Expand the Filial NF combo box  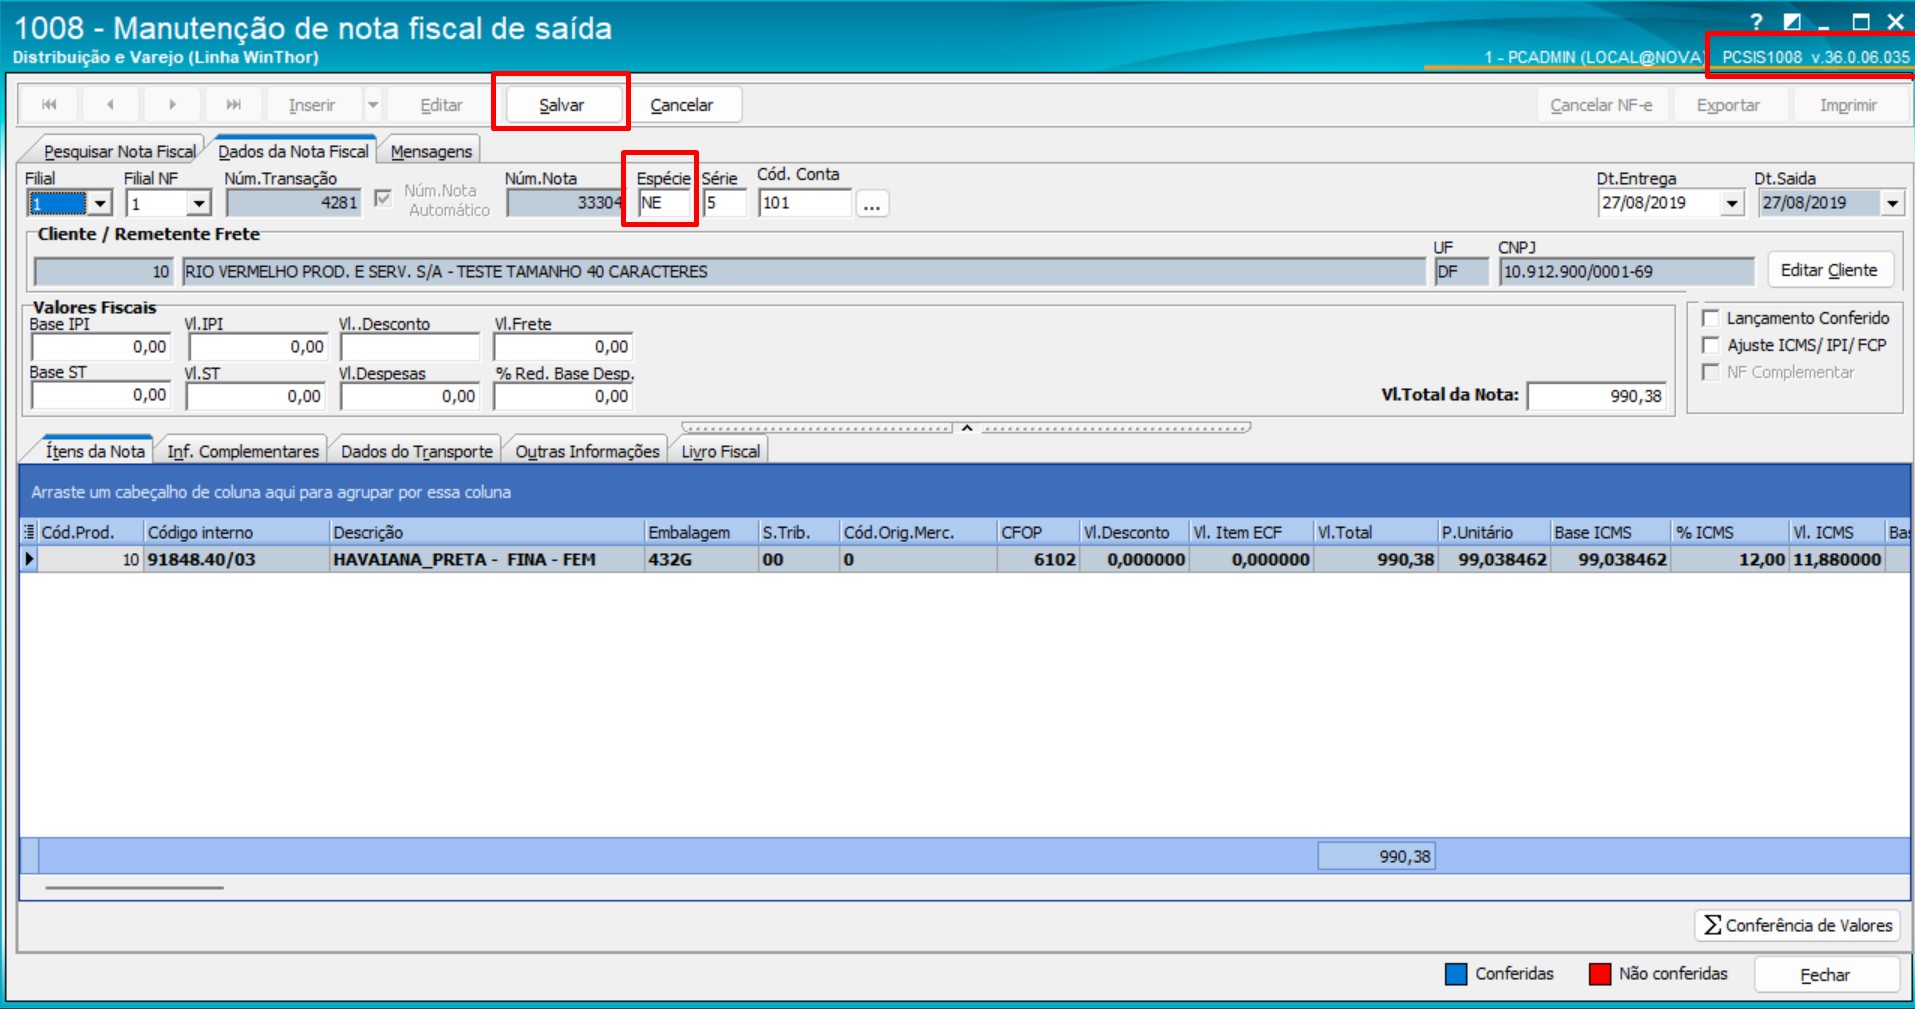pyautogui.click(x=199, y=204)
